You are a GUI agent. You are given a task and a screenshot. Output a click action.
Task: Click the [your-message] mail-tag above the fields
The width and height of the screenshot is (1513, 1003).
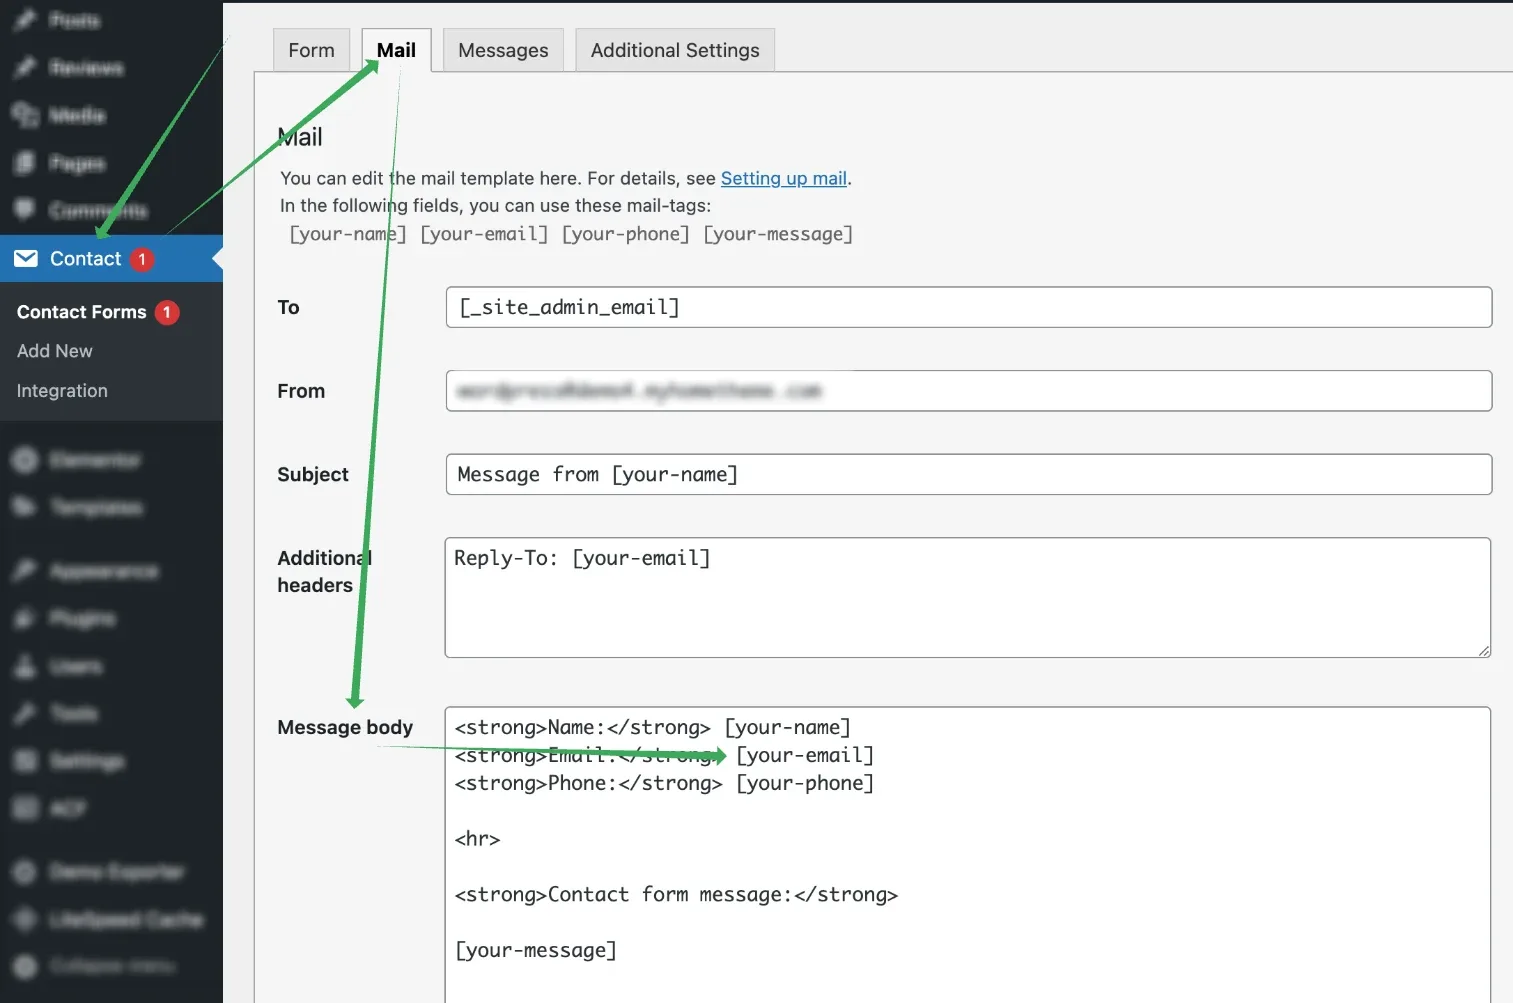point(778,234)
